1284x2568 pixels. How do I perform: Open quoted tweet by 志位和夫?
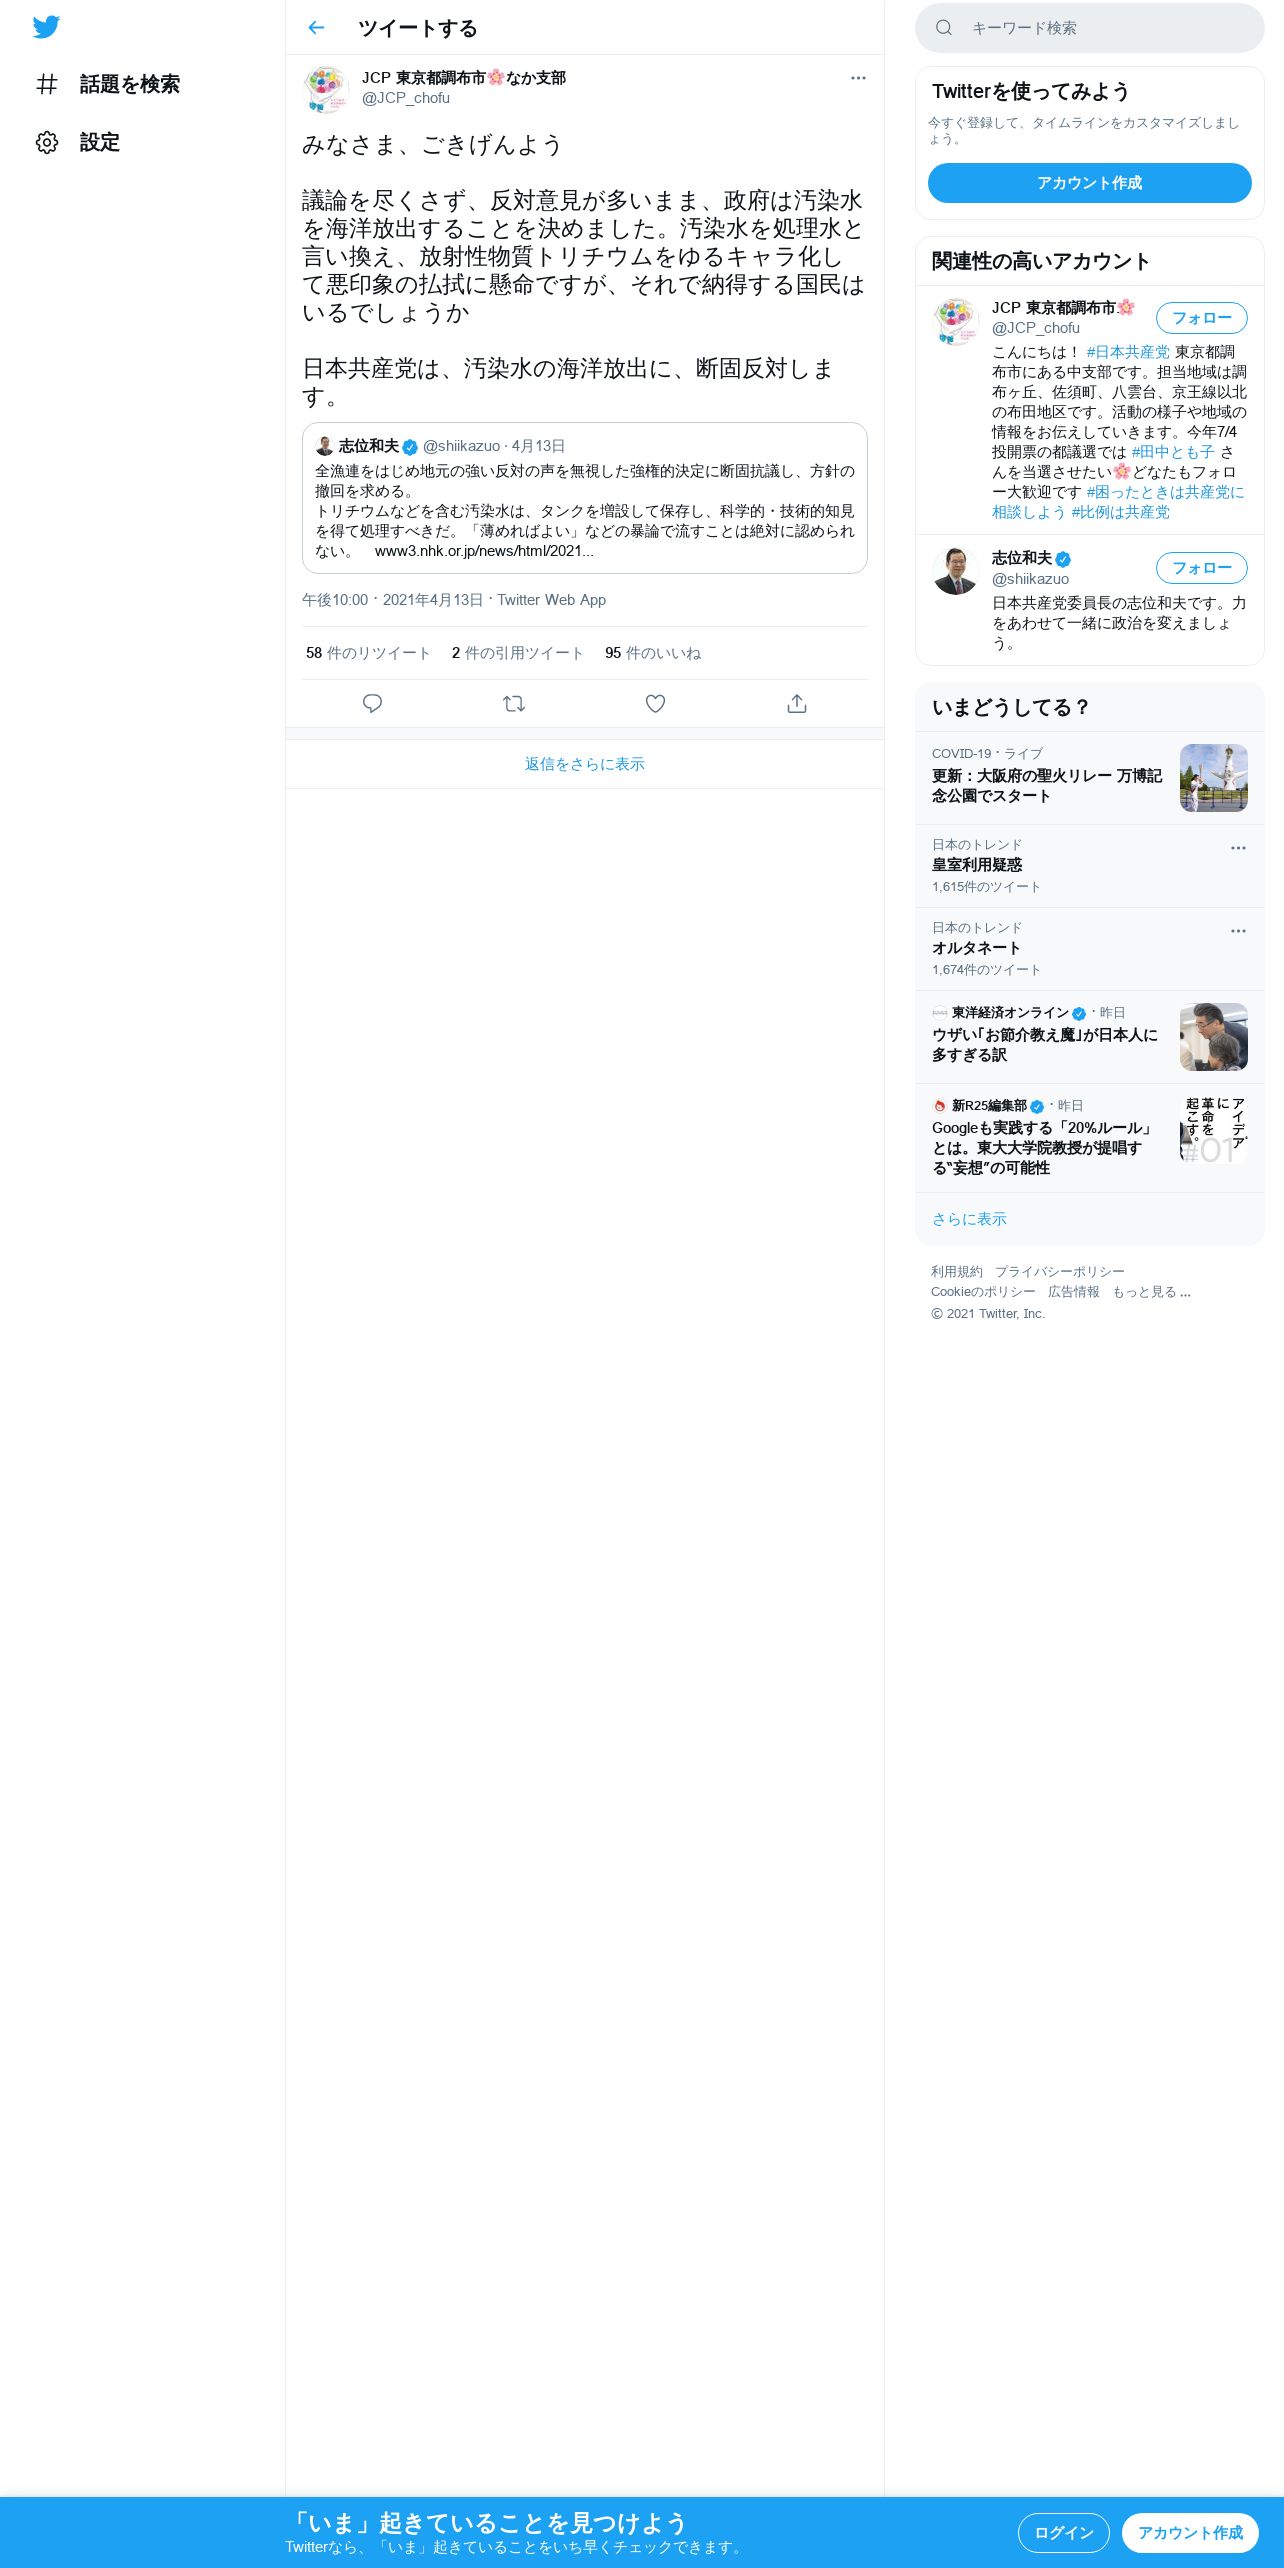(x=585, y=498)
